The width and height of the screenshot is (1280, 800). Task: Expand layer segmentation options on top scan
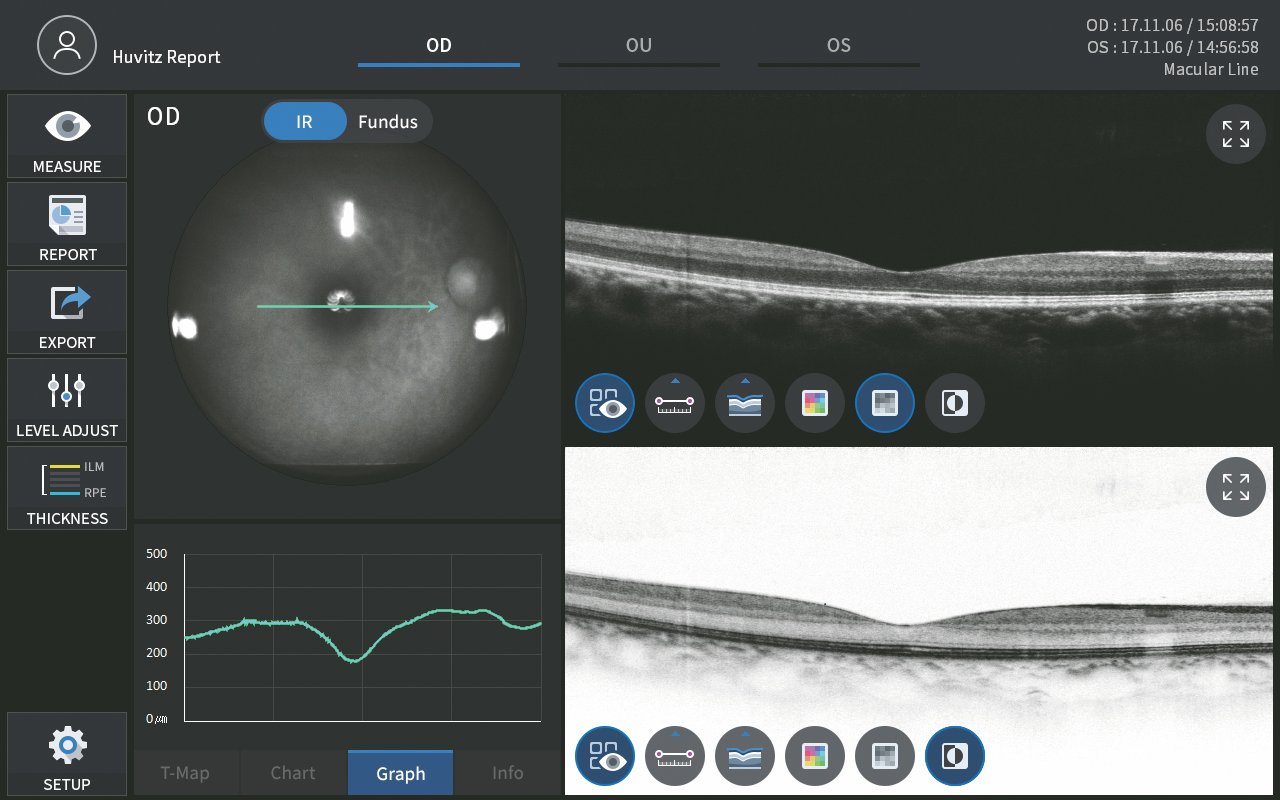745,403
